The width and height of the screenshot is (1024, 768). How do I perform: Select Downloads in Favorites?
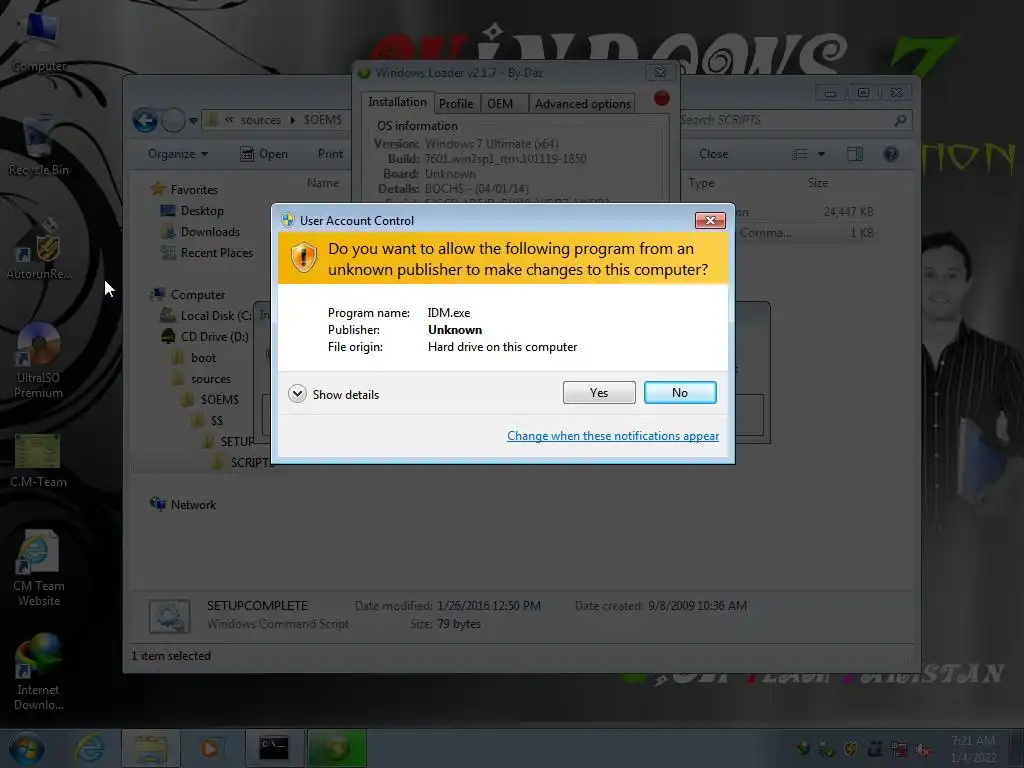(x=209, y=232)
